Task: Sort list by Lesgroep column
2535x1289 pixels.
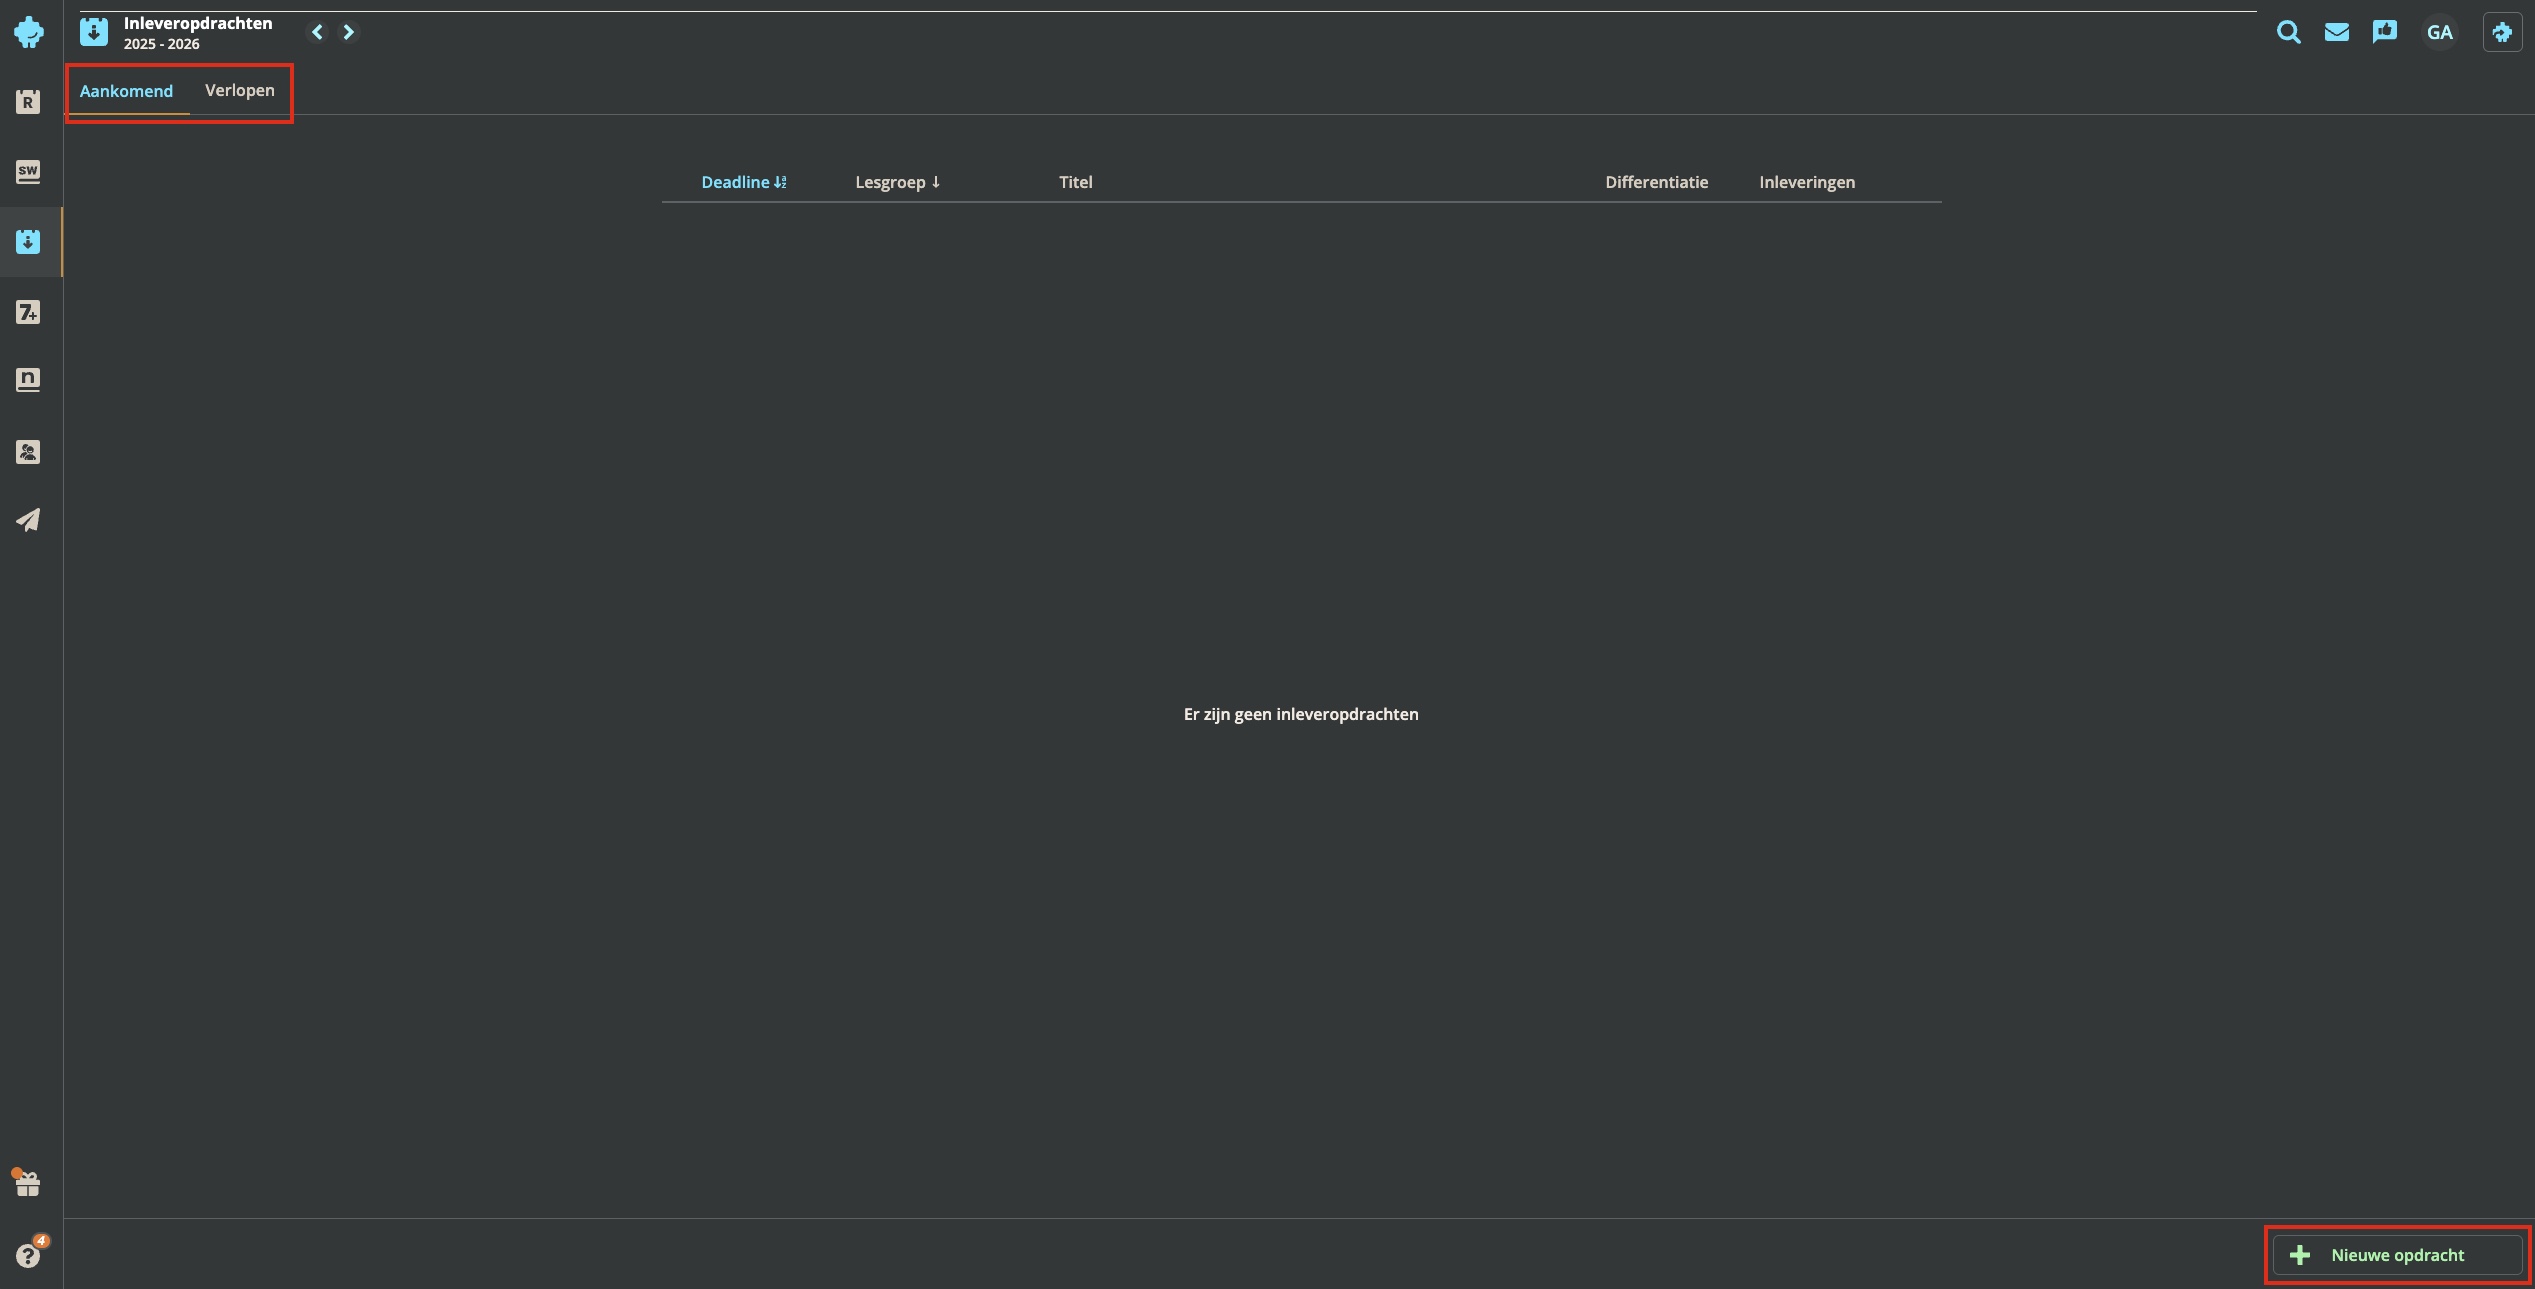Action: pyautogui.click(x=897, y=182)
